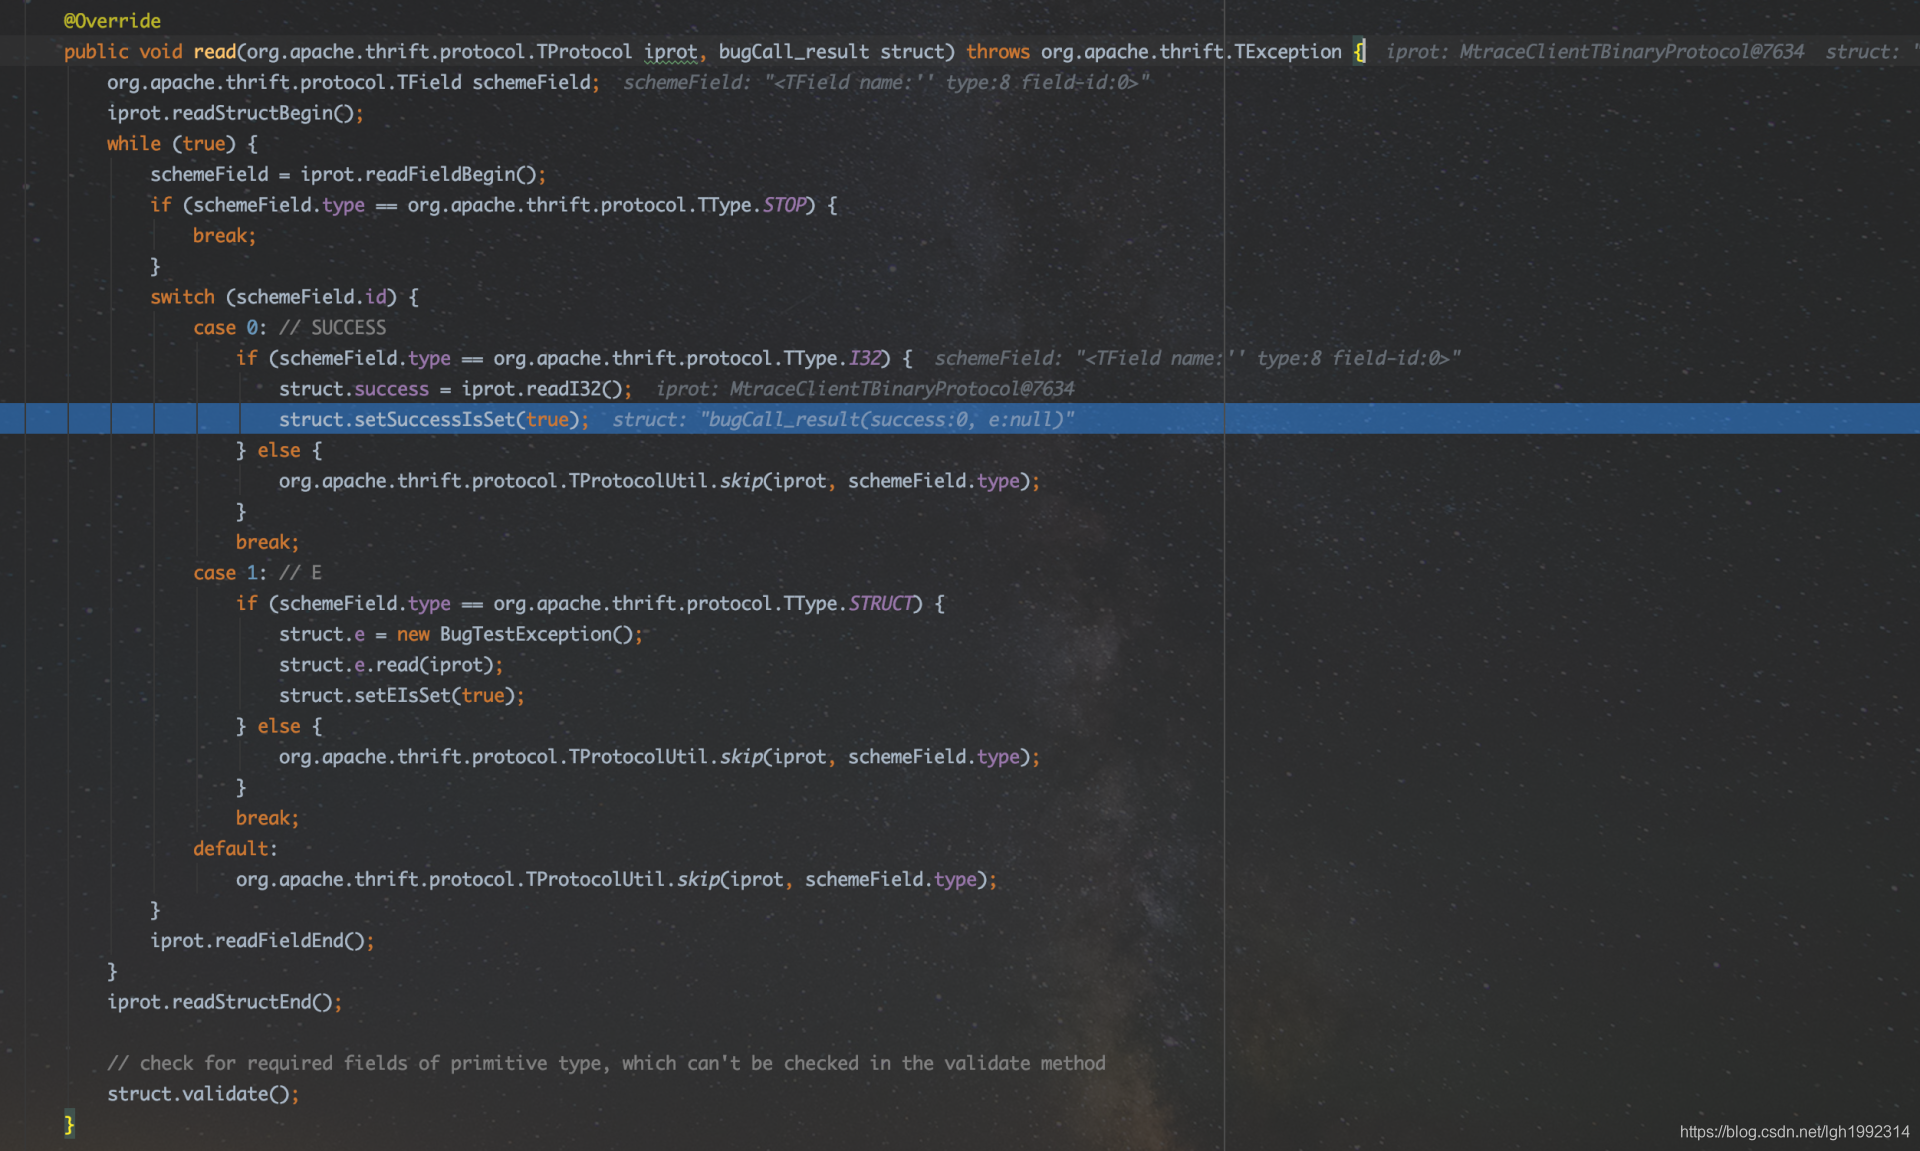Click the org.apache.thrift.TException type name
The width and height of the screenshot is (1920, 1151).
(x=1191, y=52)
